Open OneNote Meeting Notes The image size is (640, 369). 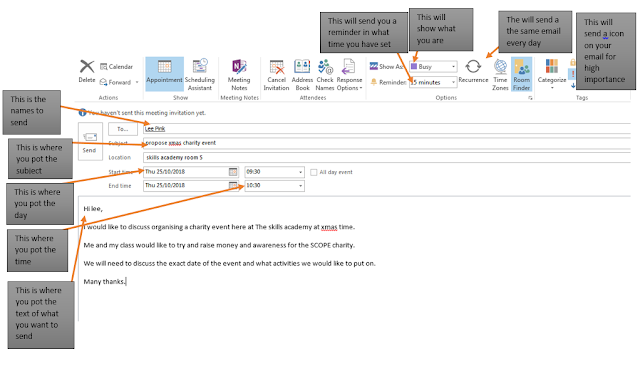pos(239,74)
